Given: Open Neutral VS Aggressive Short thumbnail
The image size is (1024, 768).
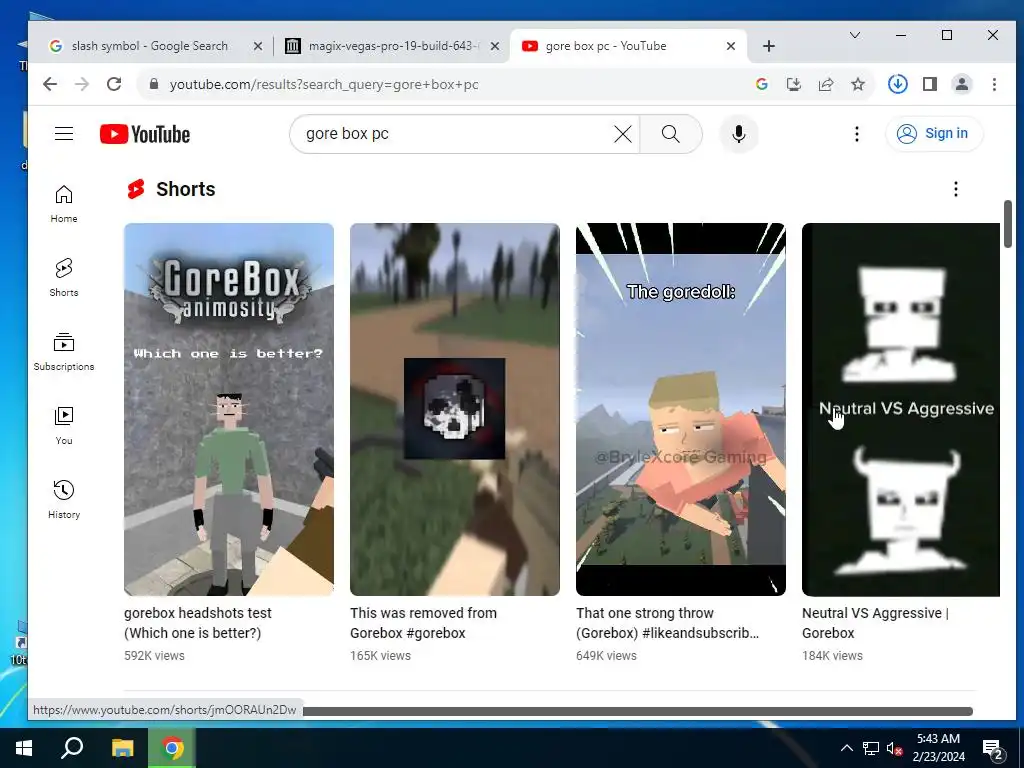Looking at the screenshot, I should coord(901,409).
